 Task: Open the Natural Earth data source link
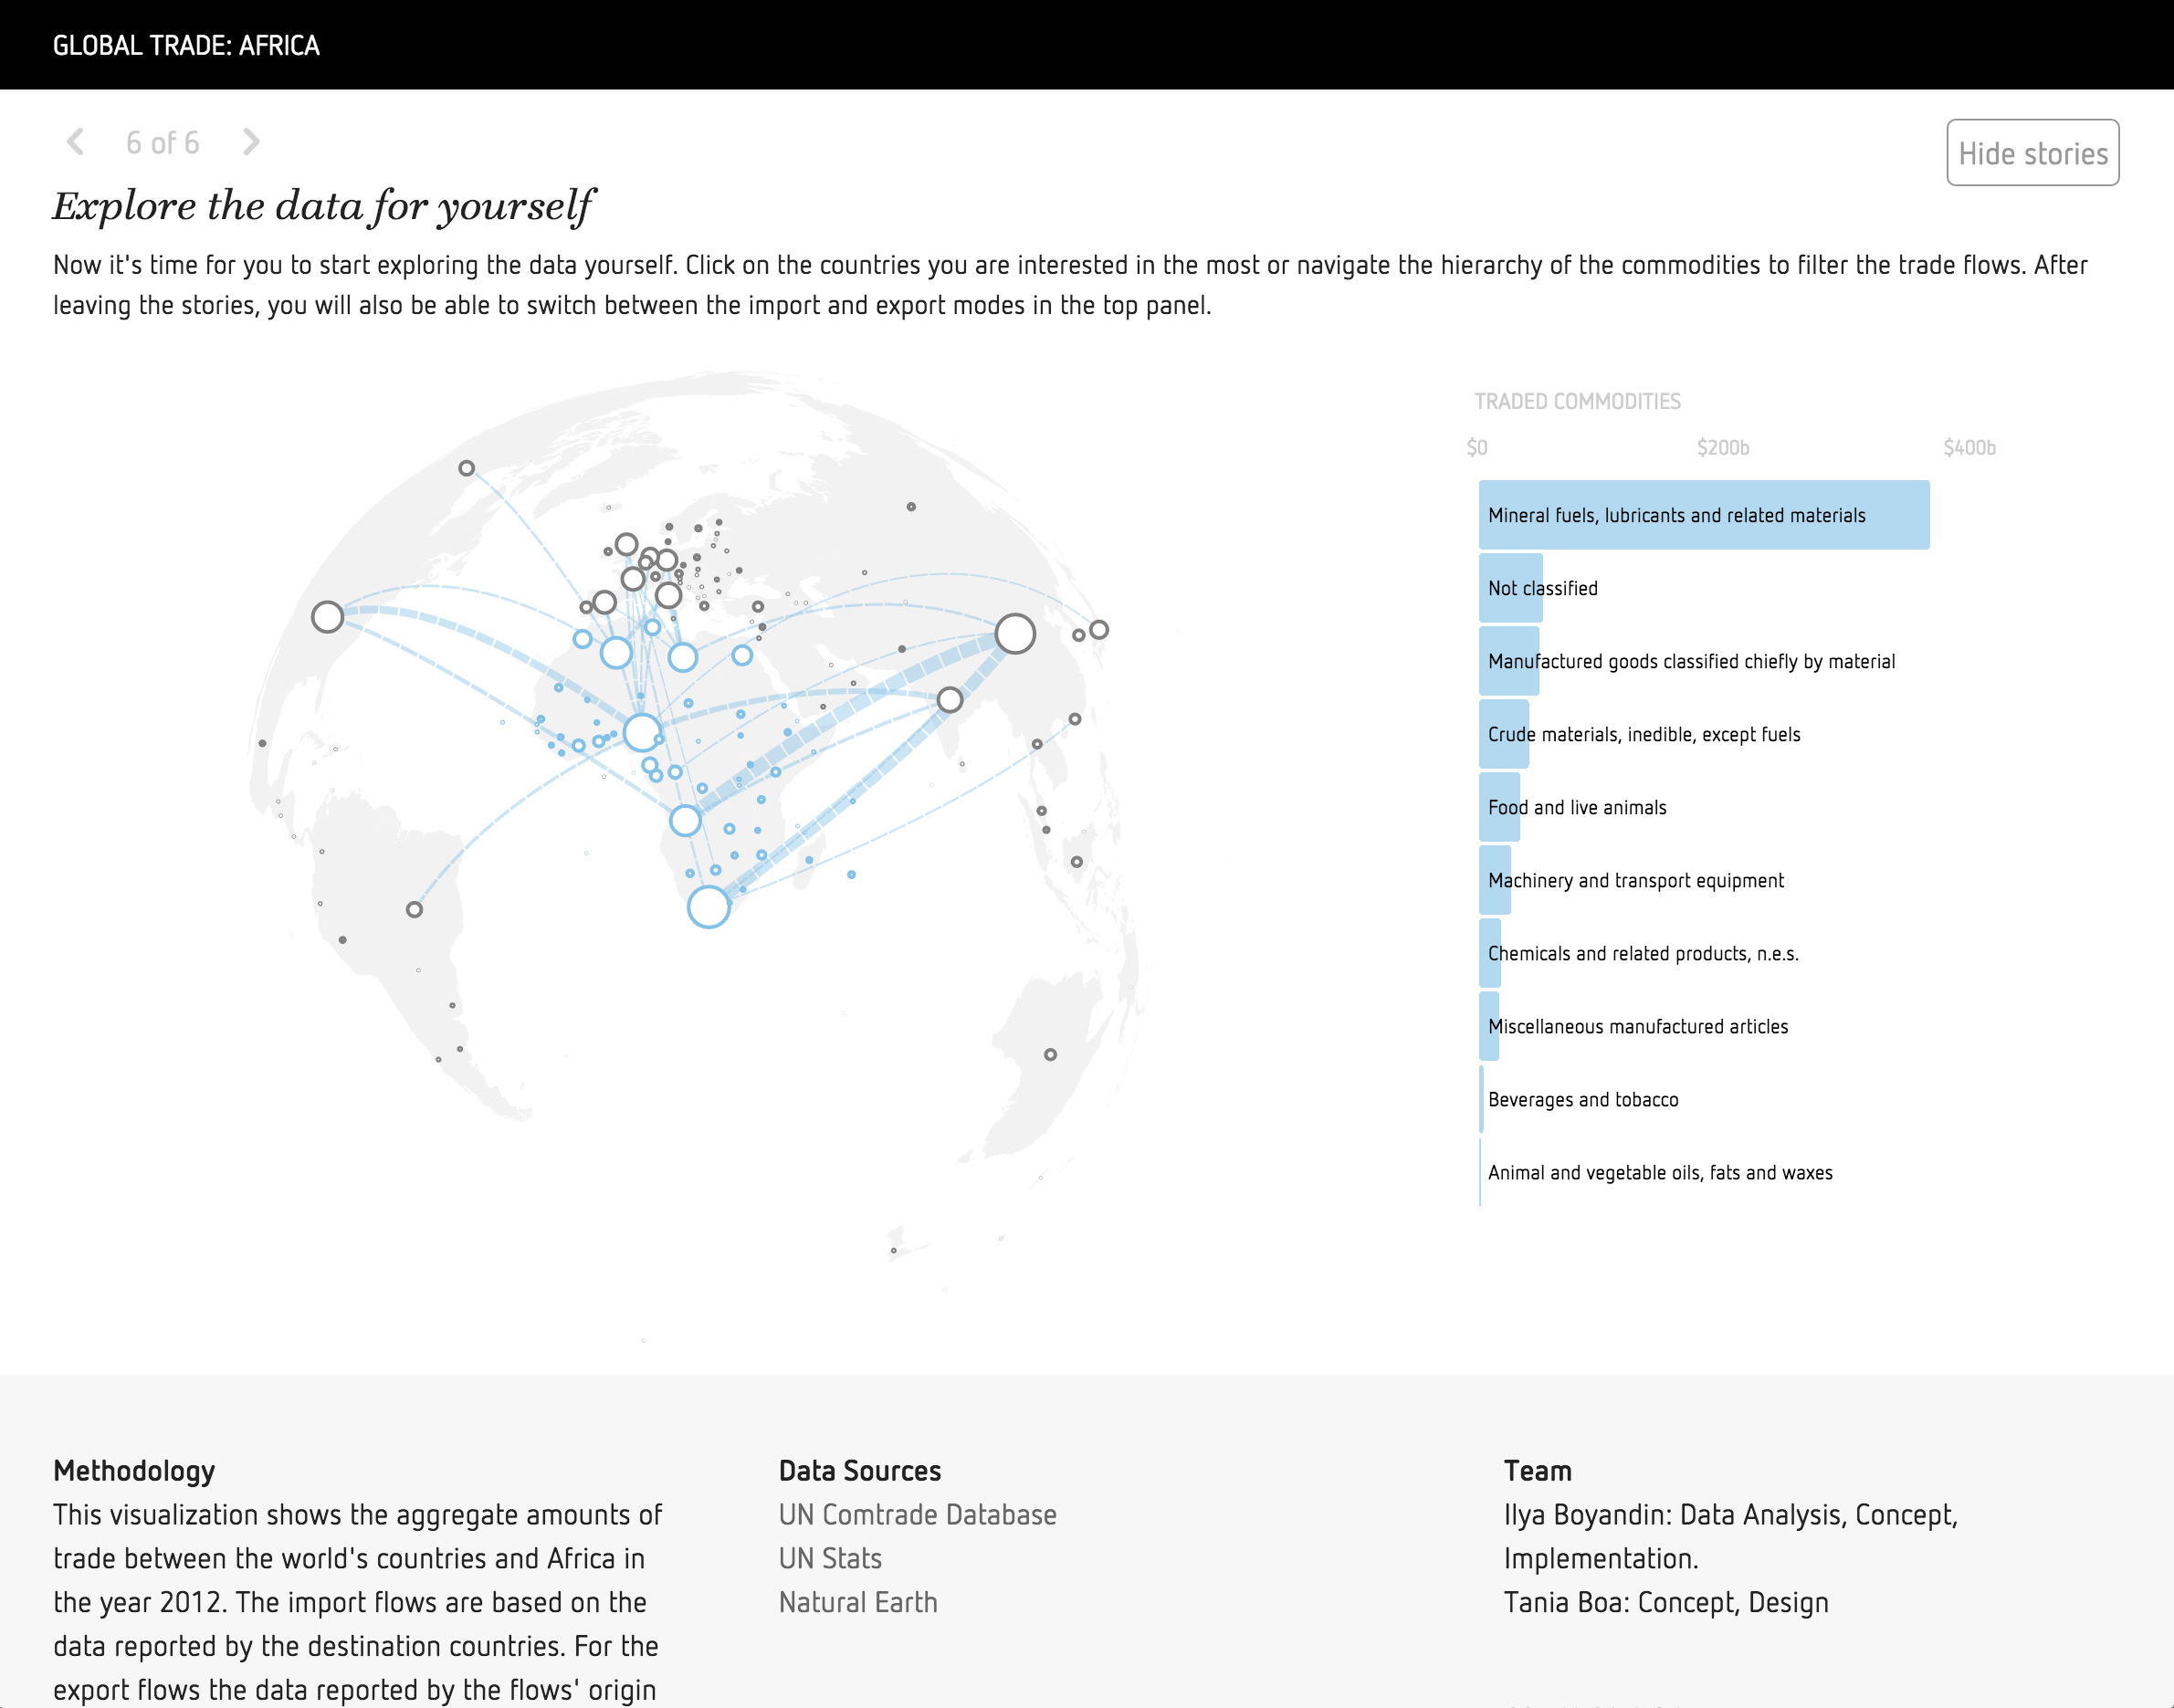pos(858,1603)
